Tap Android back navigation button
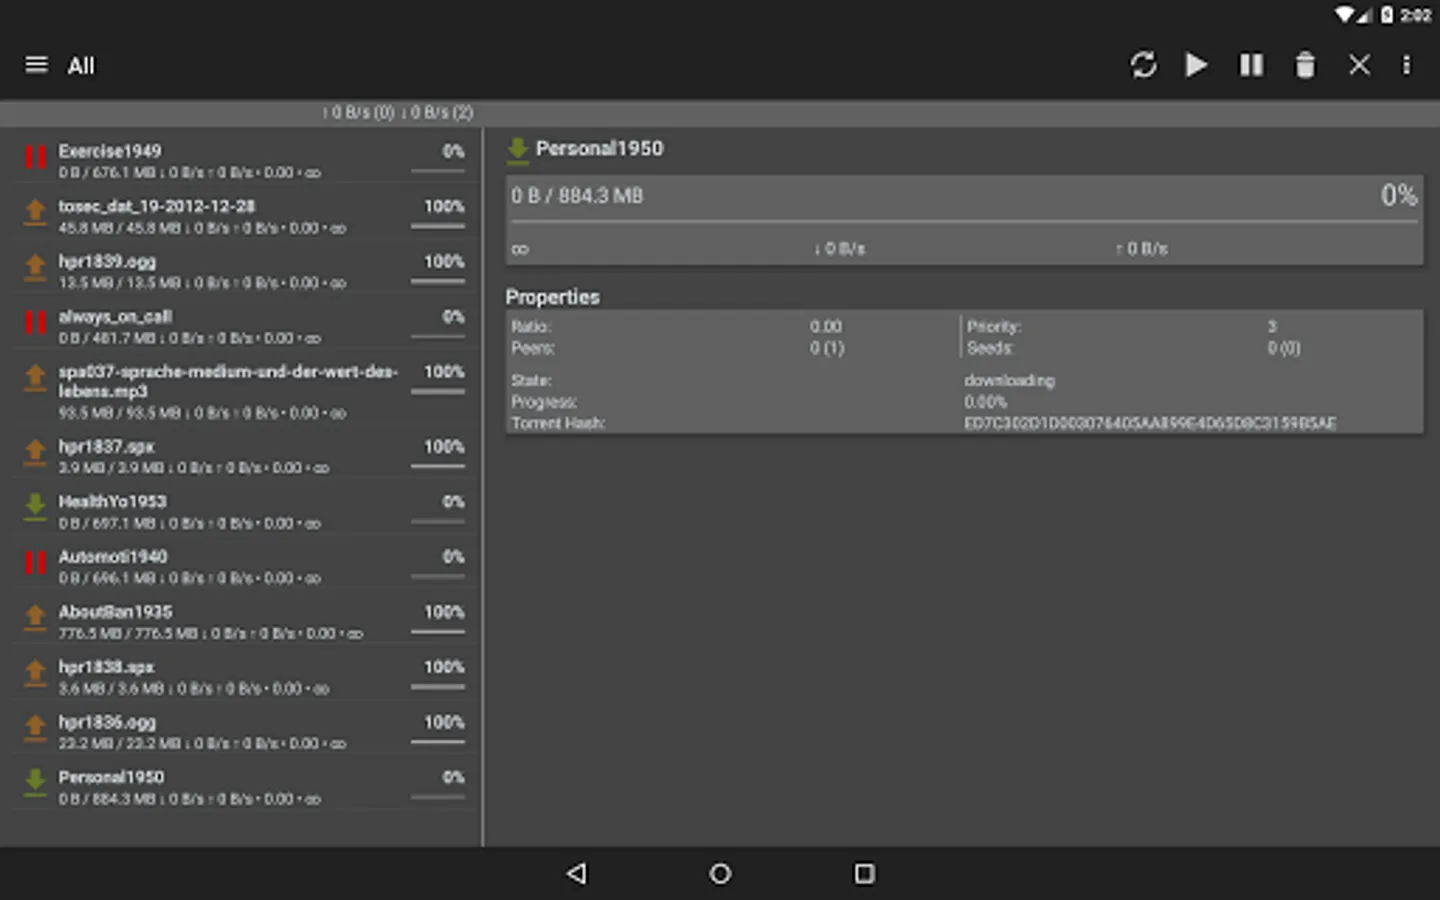The width and height of the screenshot is (1440, 900). (576, 873)
